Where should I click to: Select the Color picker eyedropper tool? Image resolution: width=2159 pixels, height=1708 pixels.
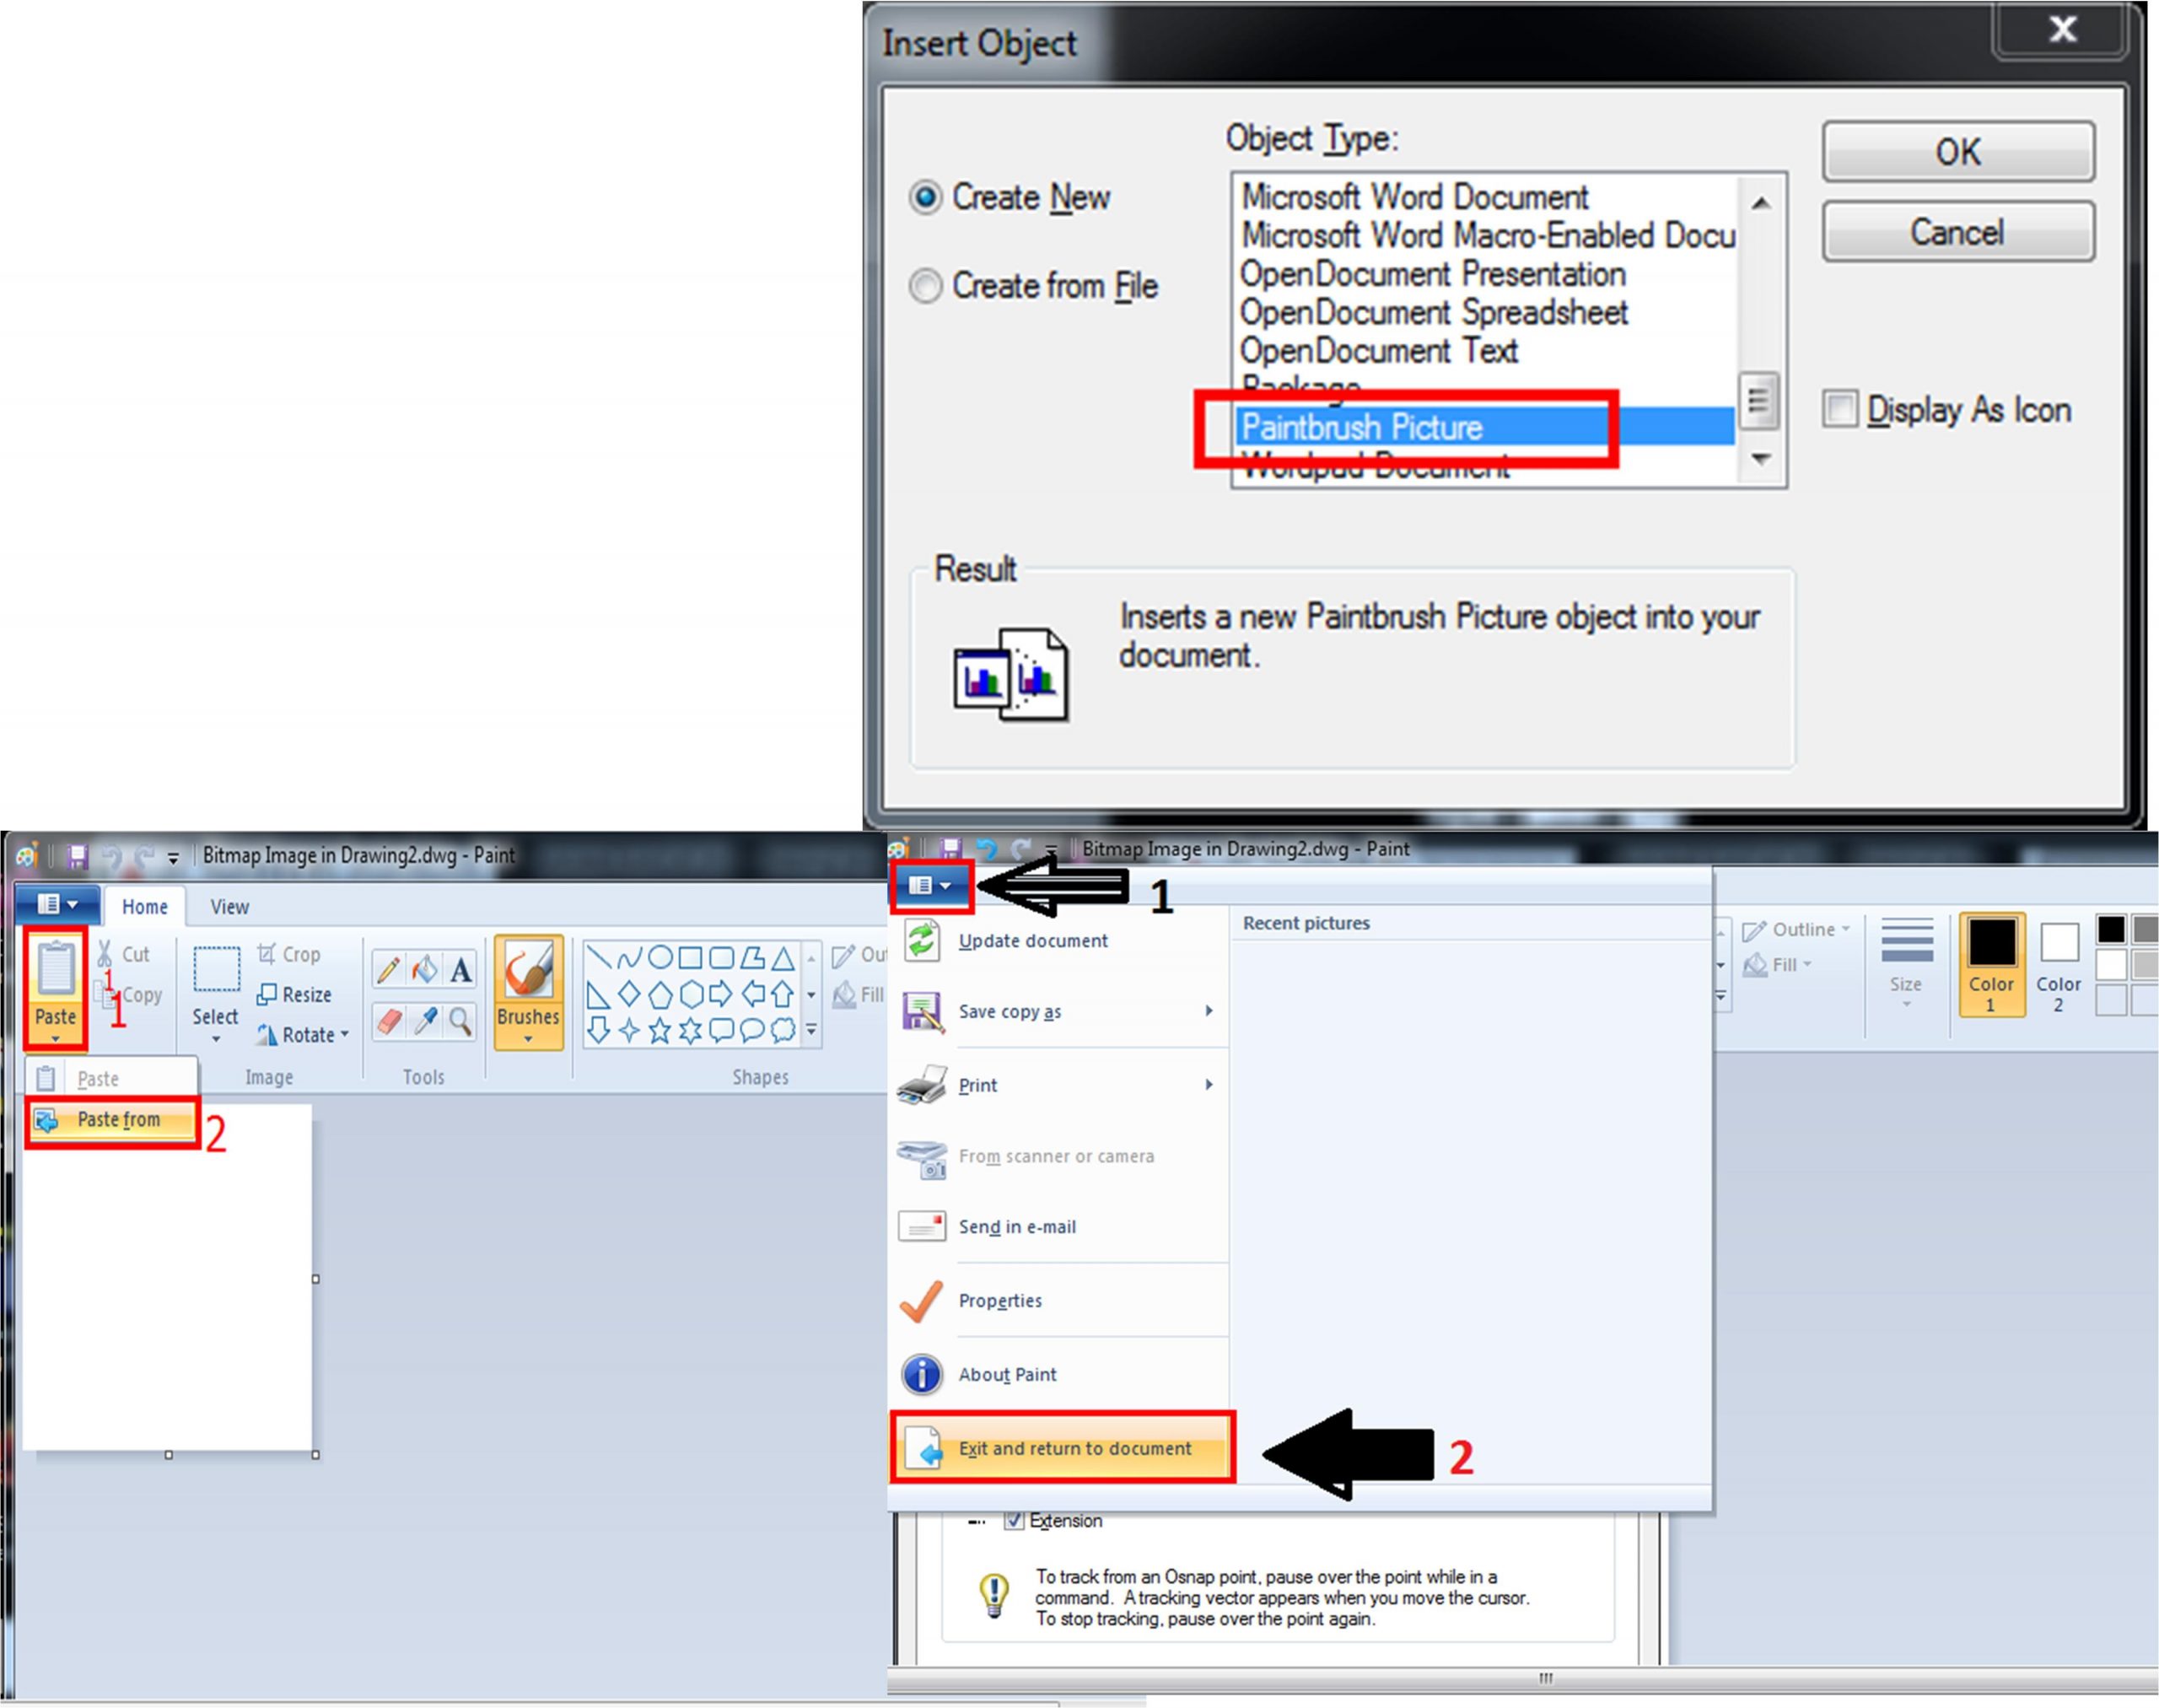coord(424,1021)
